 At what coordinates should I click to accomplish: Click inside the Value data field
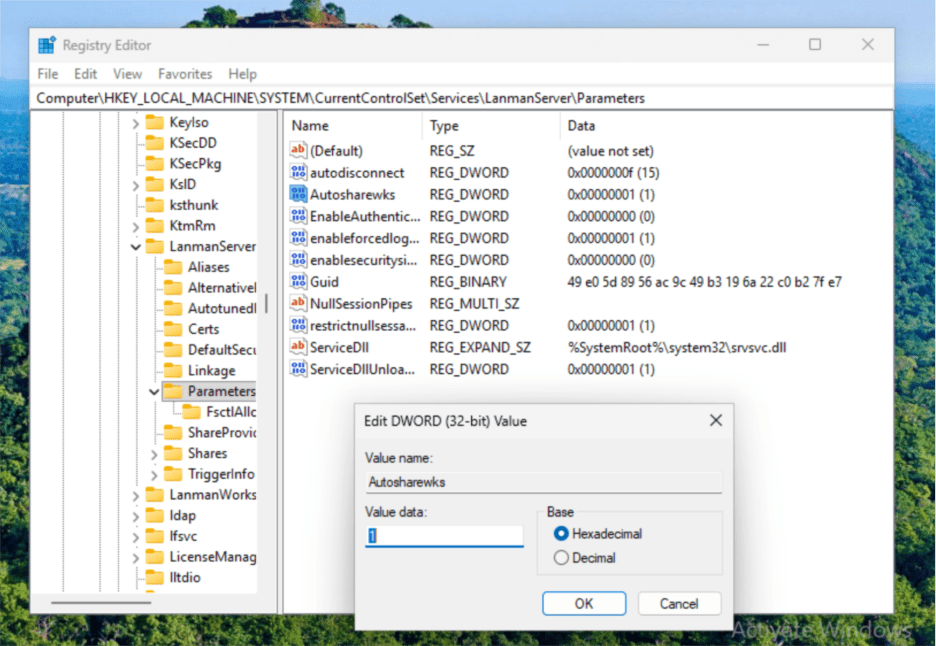click(443, 535)
